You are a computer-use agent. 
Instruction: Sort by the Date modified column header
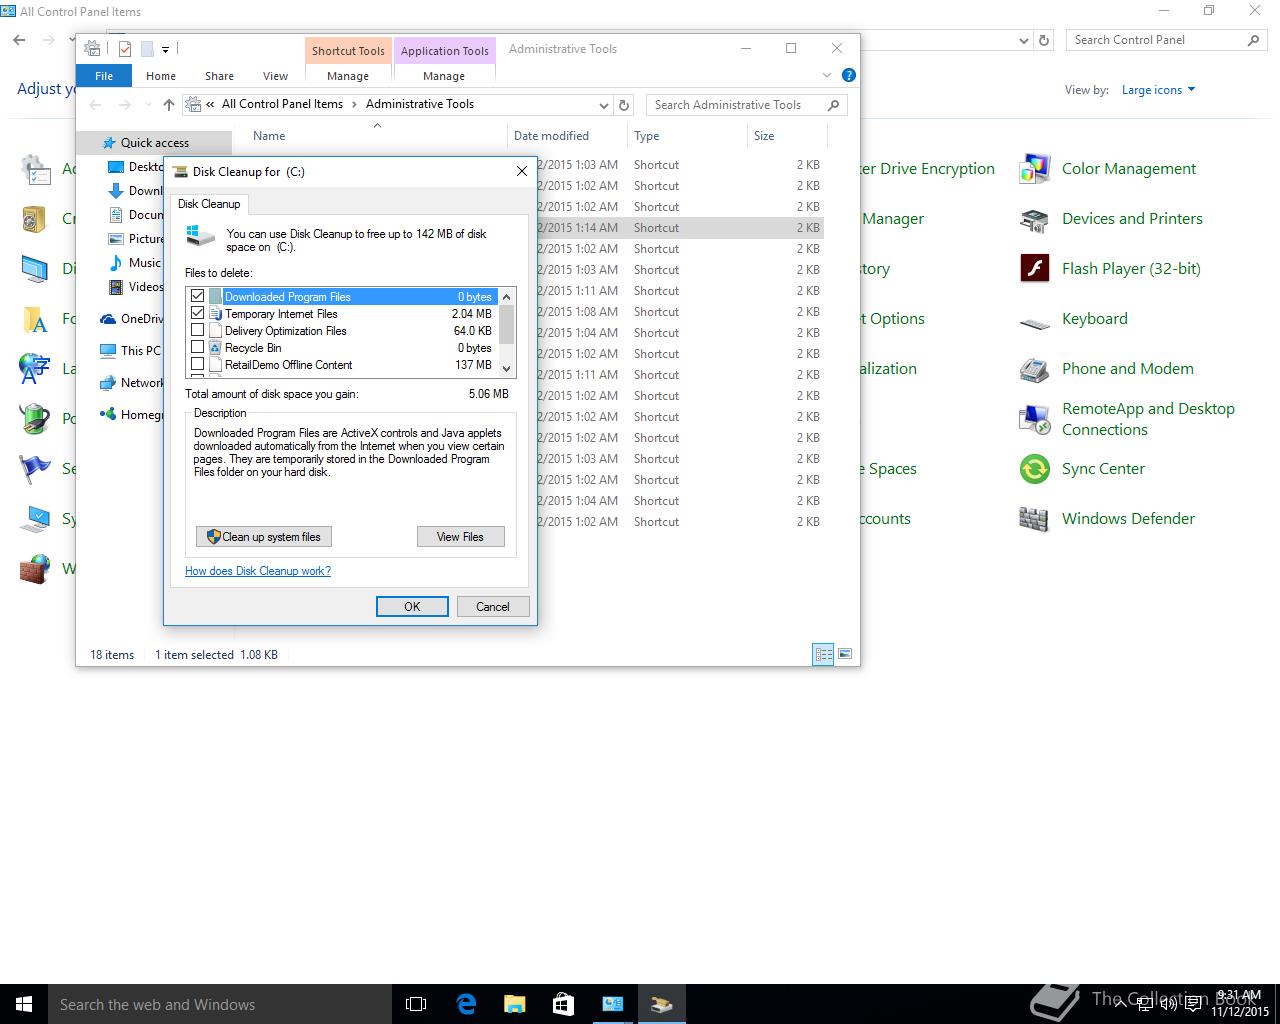click(568, 136)
